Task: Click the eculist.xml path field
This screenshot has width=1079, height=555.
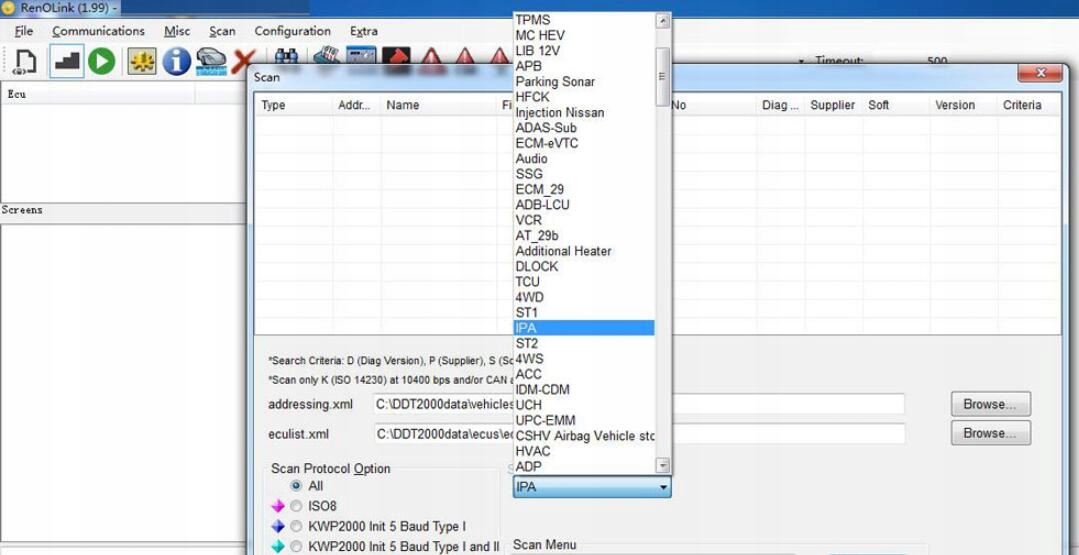Action: (639, 434)
